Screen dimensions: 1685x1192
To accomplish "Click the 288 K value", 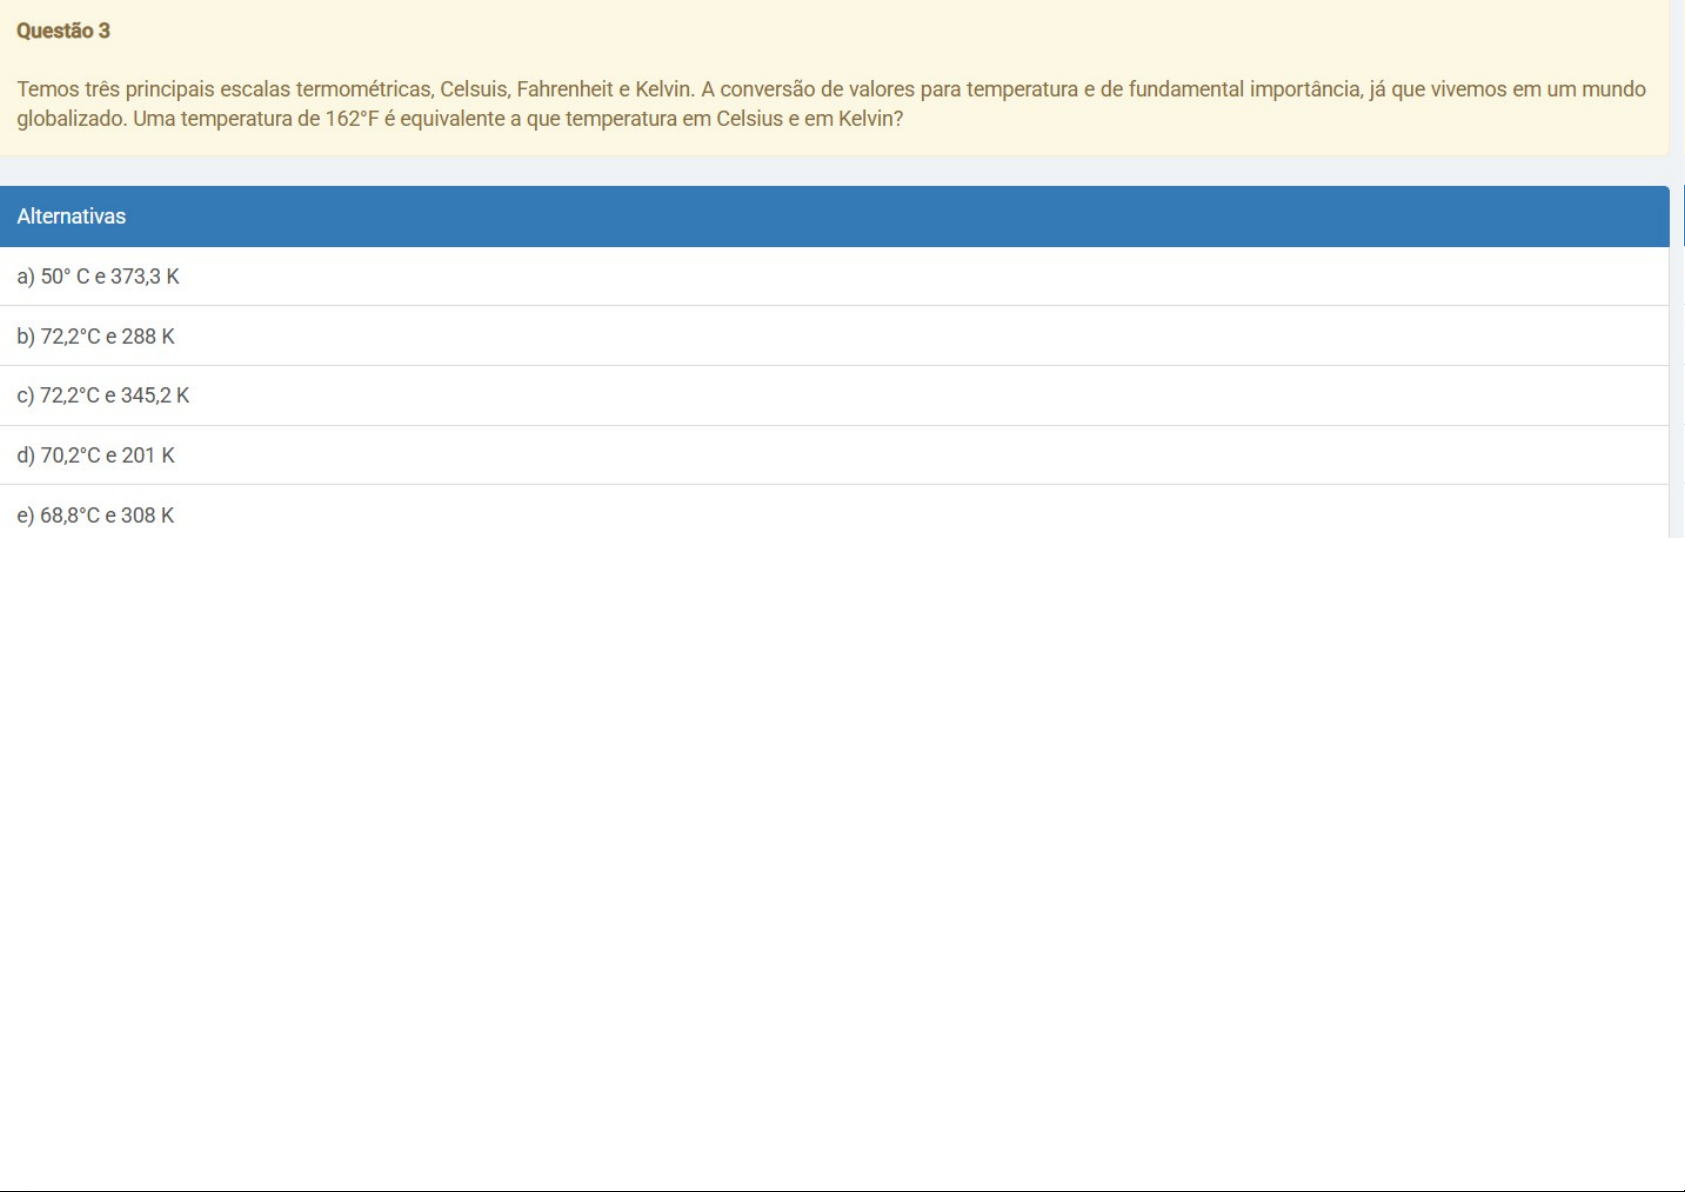I will pyautogui.click(x=148, y=337).
